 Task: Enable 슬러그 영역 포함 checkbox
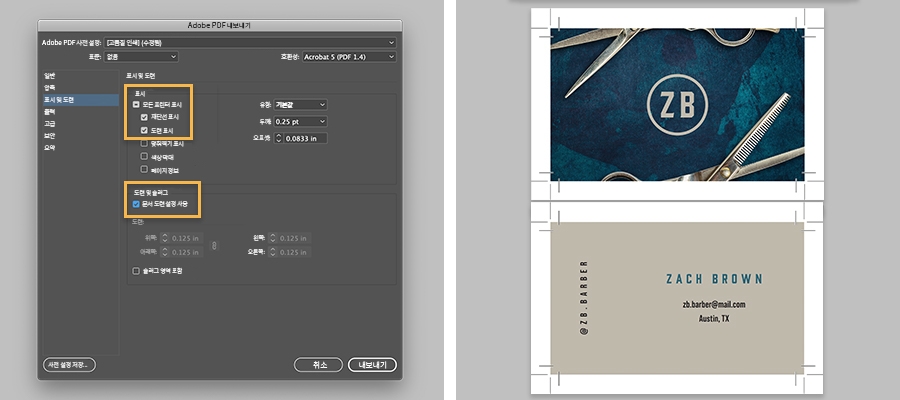pyautogui.click(x=136, y=271)
